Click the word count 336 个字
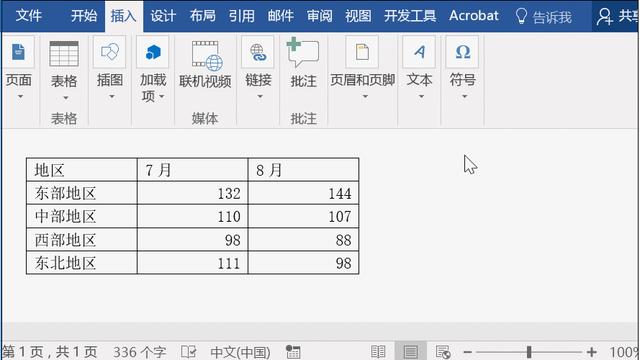This screenshot has width=640, height=360. 140,351
